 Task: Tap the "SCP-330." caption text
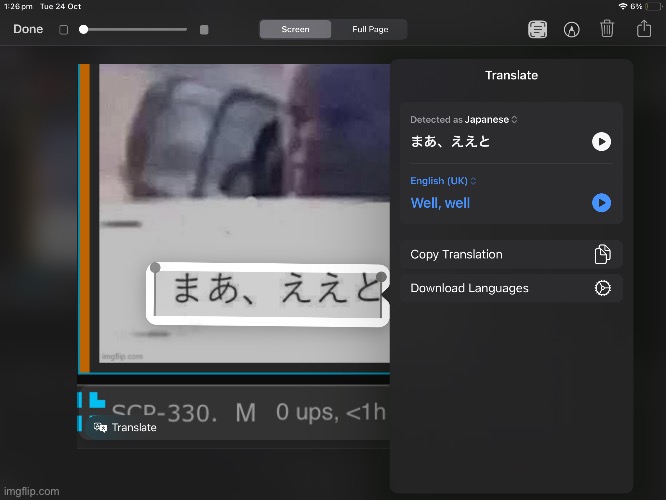tap(164, 412)
